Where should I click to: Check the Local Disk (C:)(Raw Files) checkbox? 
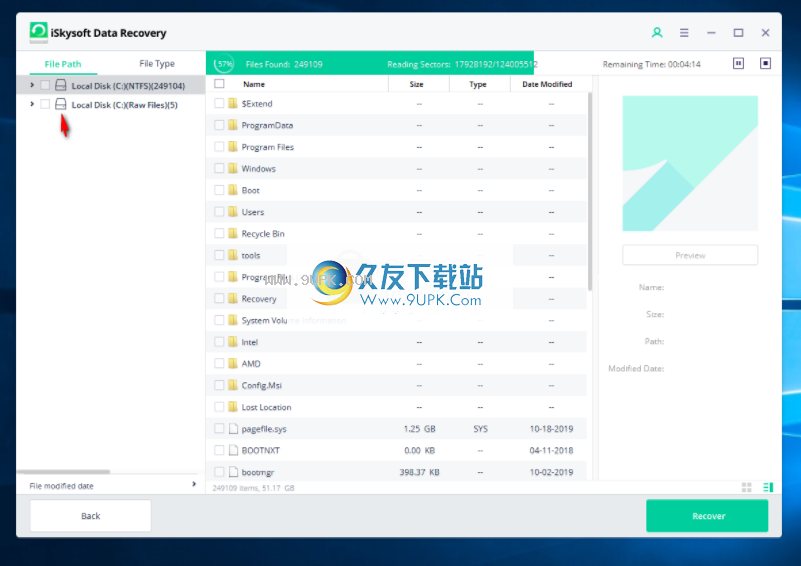[45, 104]
